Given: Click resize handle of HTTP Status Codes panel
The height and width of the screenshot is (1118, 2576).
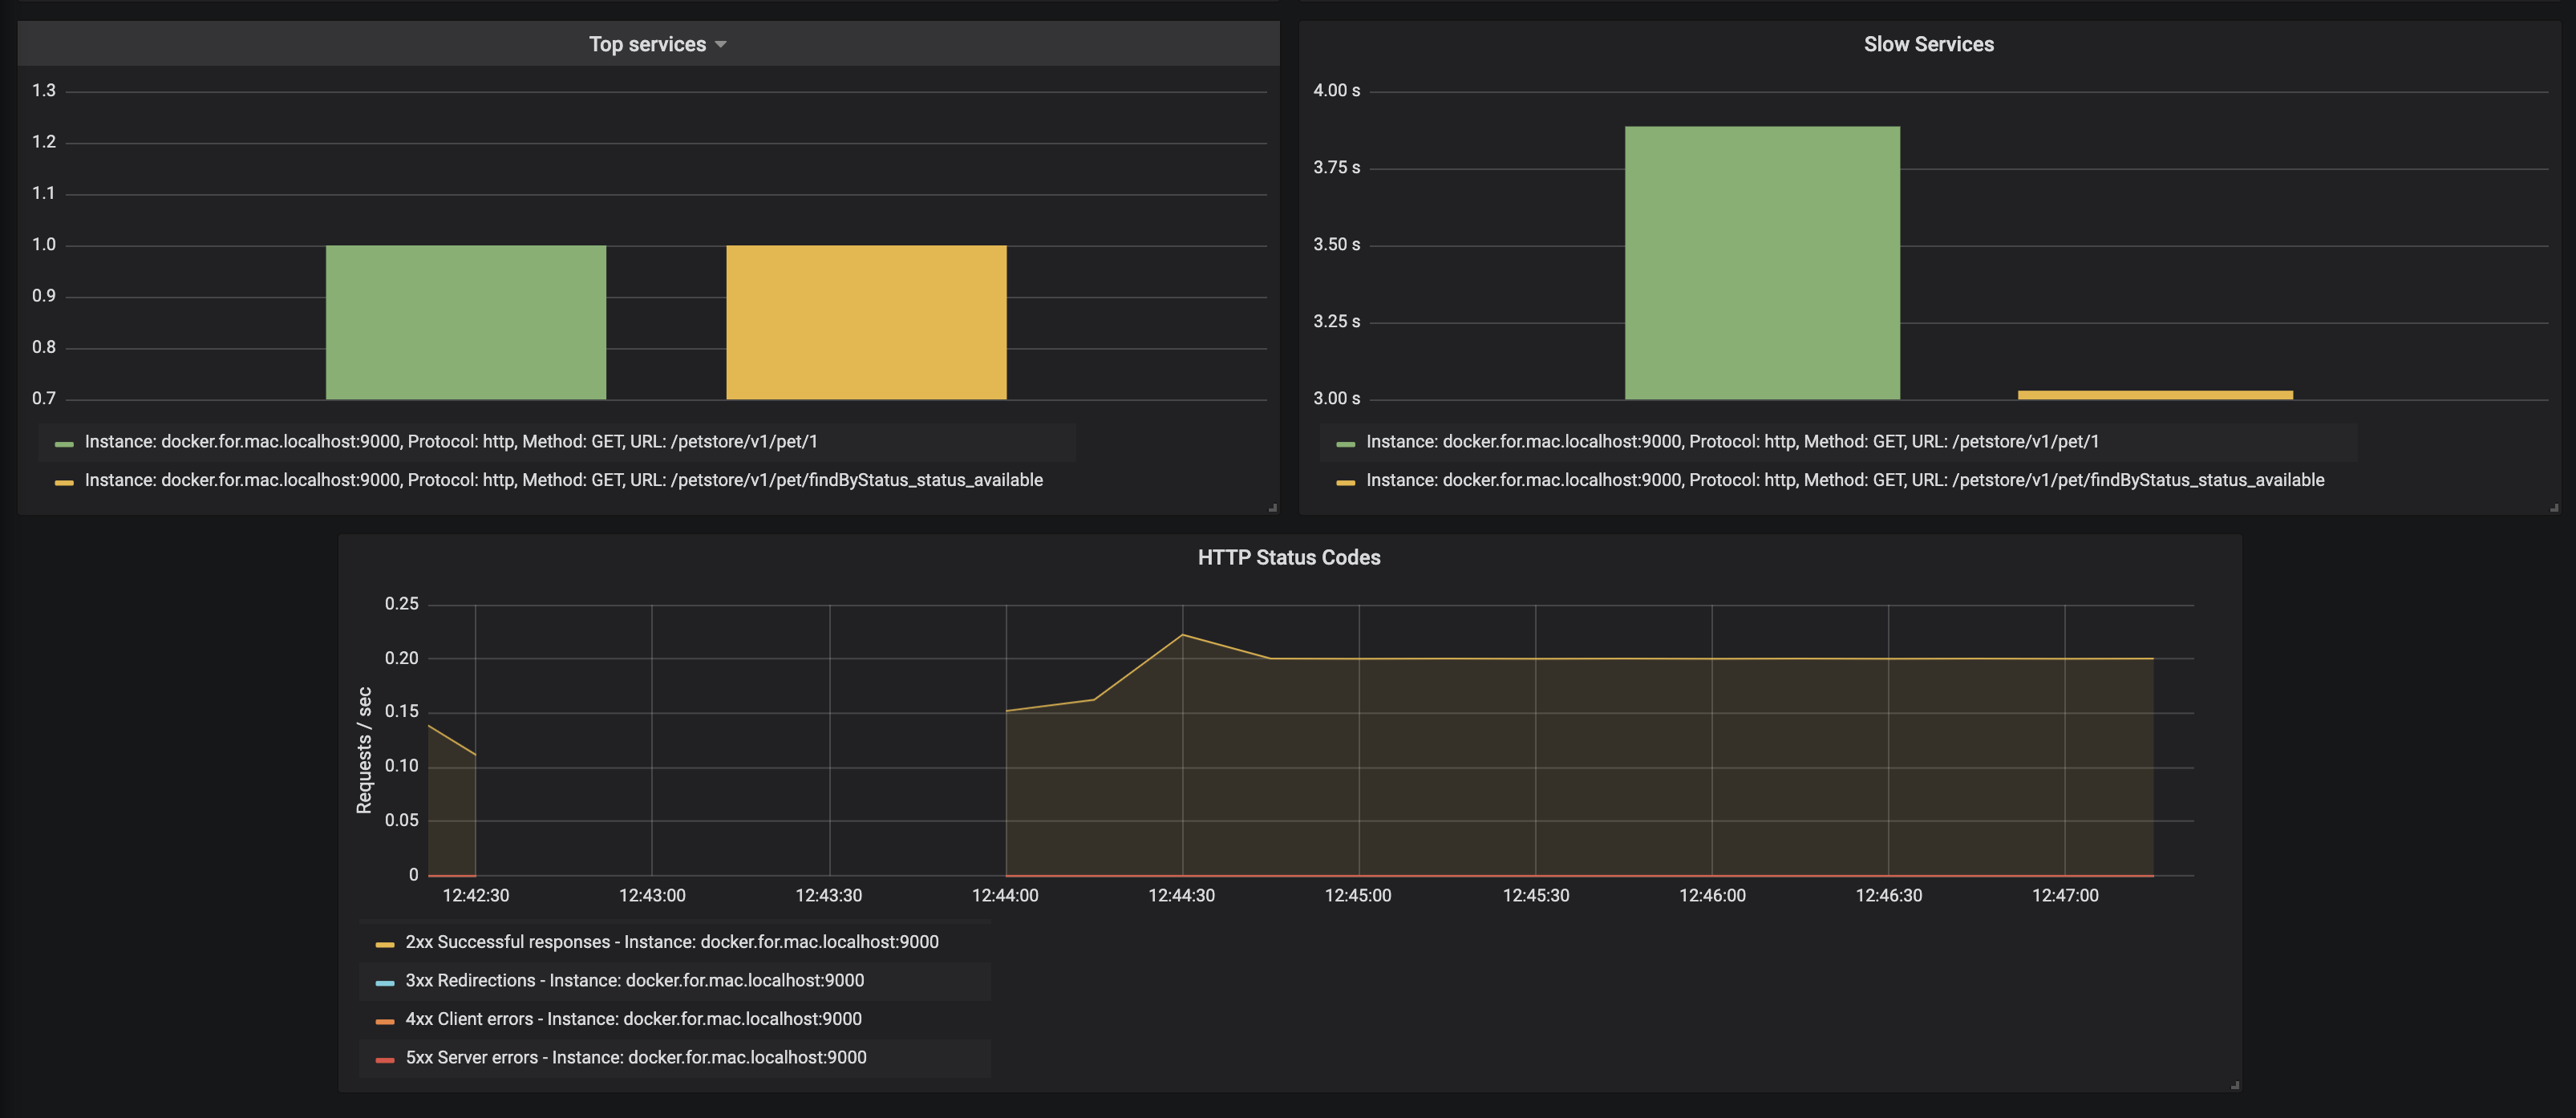Looking at the screenshot, I should [2234, 1085].
